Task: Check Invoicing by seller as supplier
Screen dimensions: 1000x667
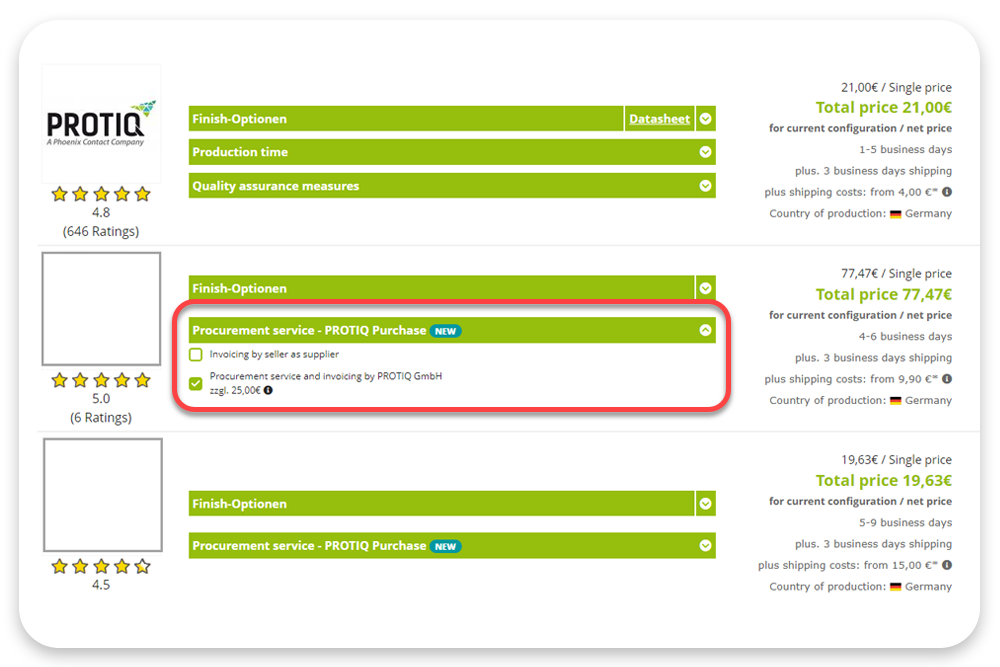Action: [x=195, y=354]
